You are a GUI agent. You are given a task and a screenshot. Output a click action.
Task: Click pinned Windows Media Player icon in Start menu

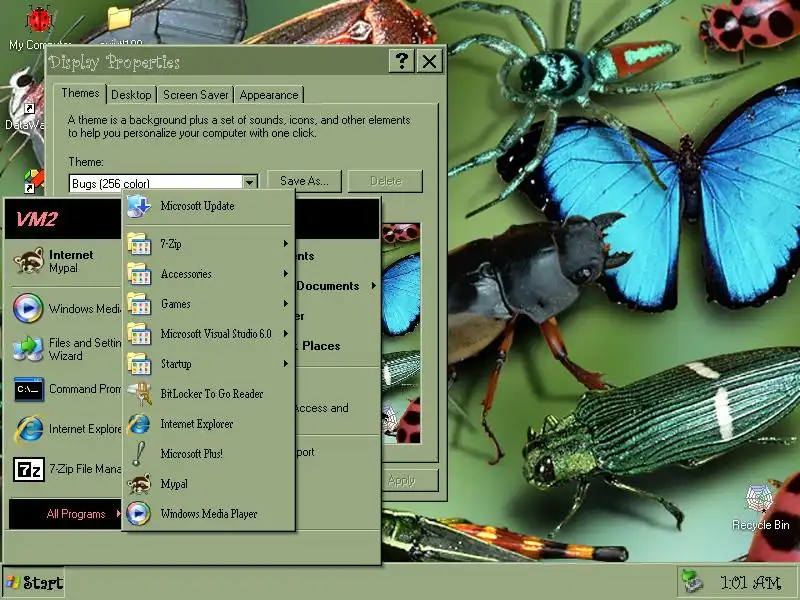28,308
